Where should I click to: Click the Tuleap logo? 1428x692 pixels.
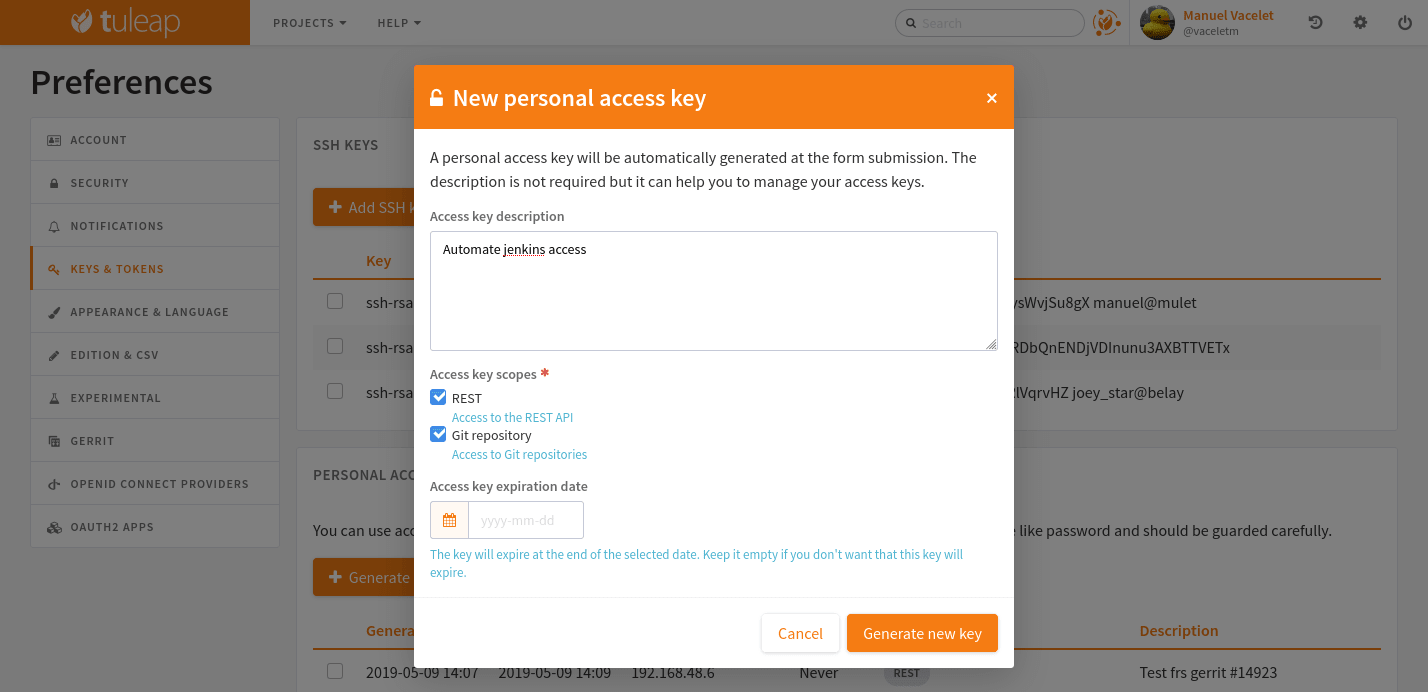(124, 22)
